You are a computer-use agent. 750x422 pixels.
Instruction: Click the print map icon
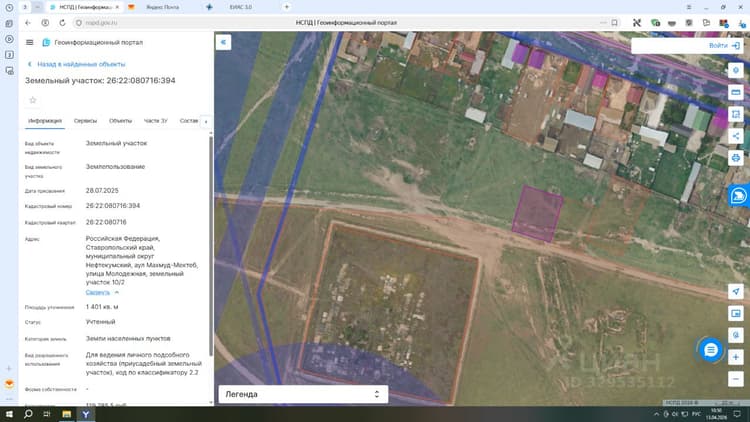[736, 158]
